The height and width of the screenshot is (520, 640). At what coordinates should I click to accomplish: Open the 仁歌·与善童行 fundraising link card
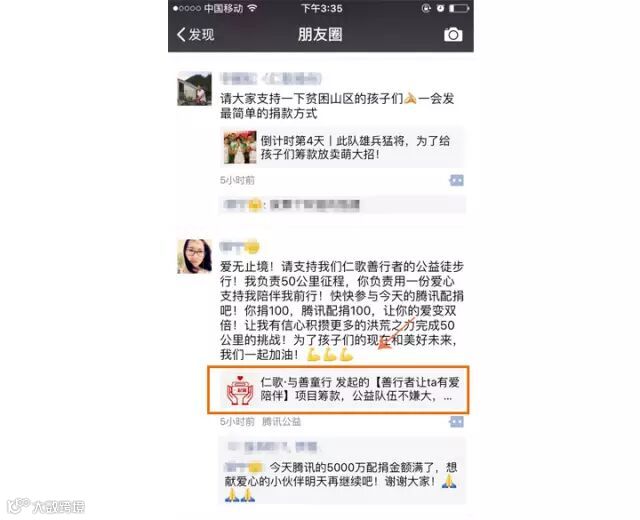pyautogui.click(x=338, y=390)
